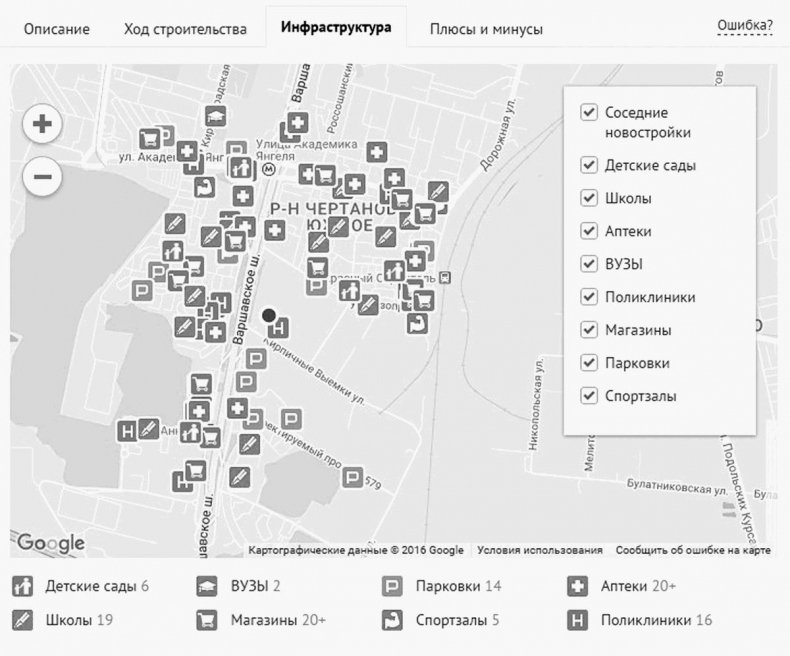The width and height of the screenshot is (790, 656).
Task: Hide Парковки markers via checkbox
Action: (x=588, y=363)
